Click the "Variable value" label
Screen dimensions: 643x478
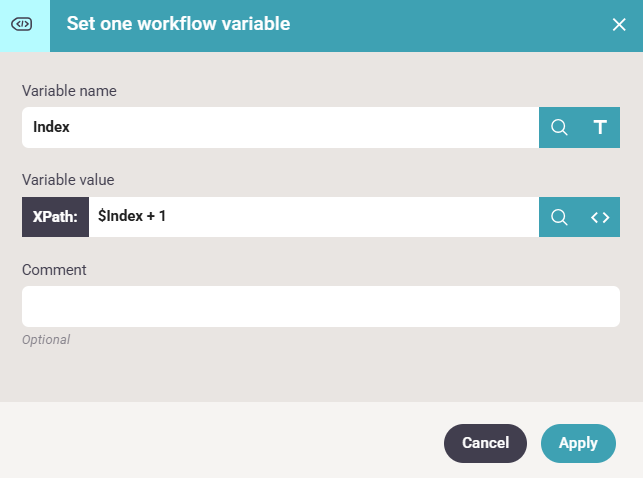coord(68,180)
